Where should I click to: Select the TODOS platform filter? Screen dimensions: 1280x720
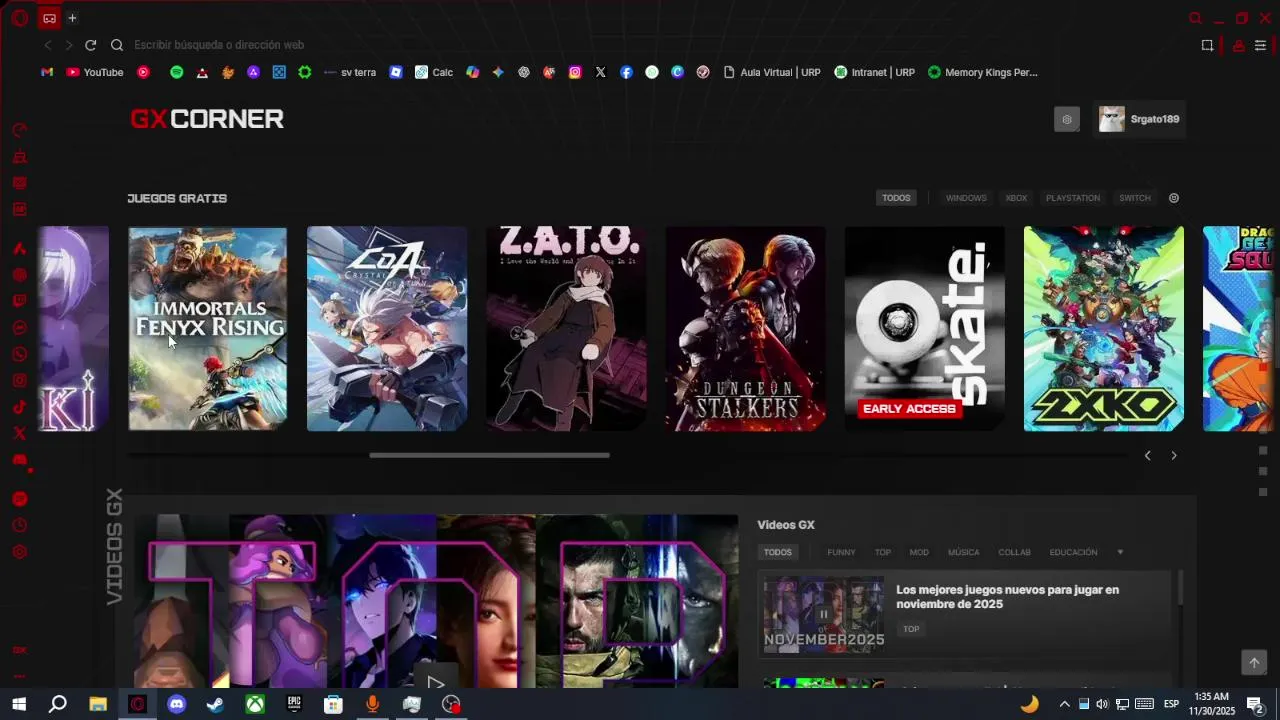[896, 198]
